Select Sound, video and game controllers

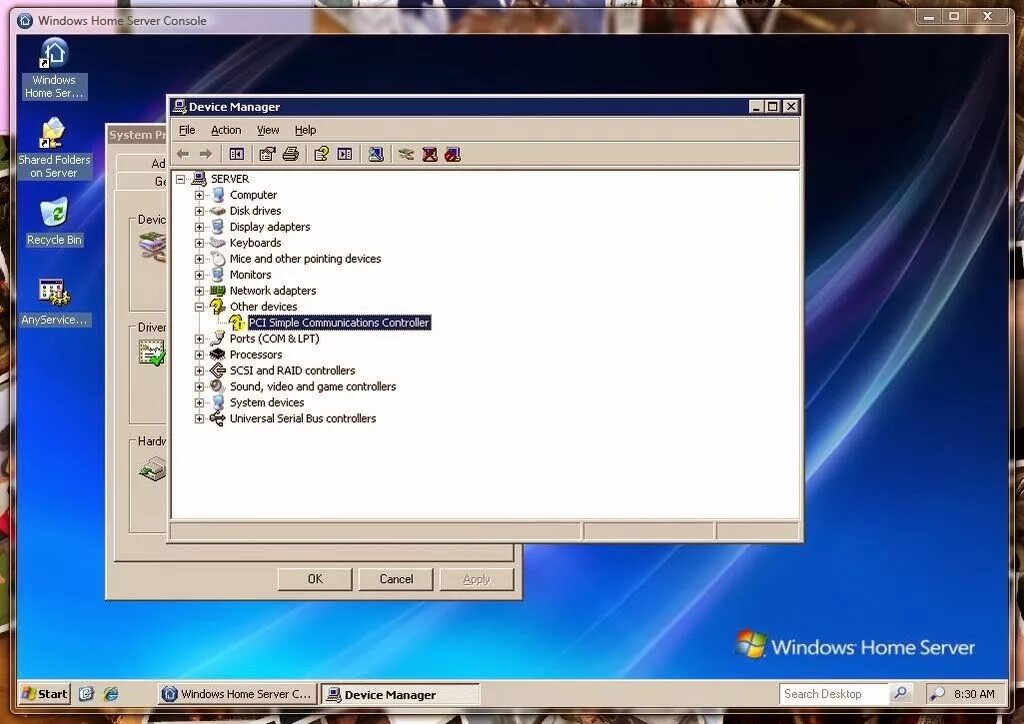point(312,386)
